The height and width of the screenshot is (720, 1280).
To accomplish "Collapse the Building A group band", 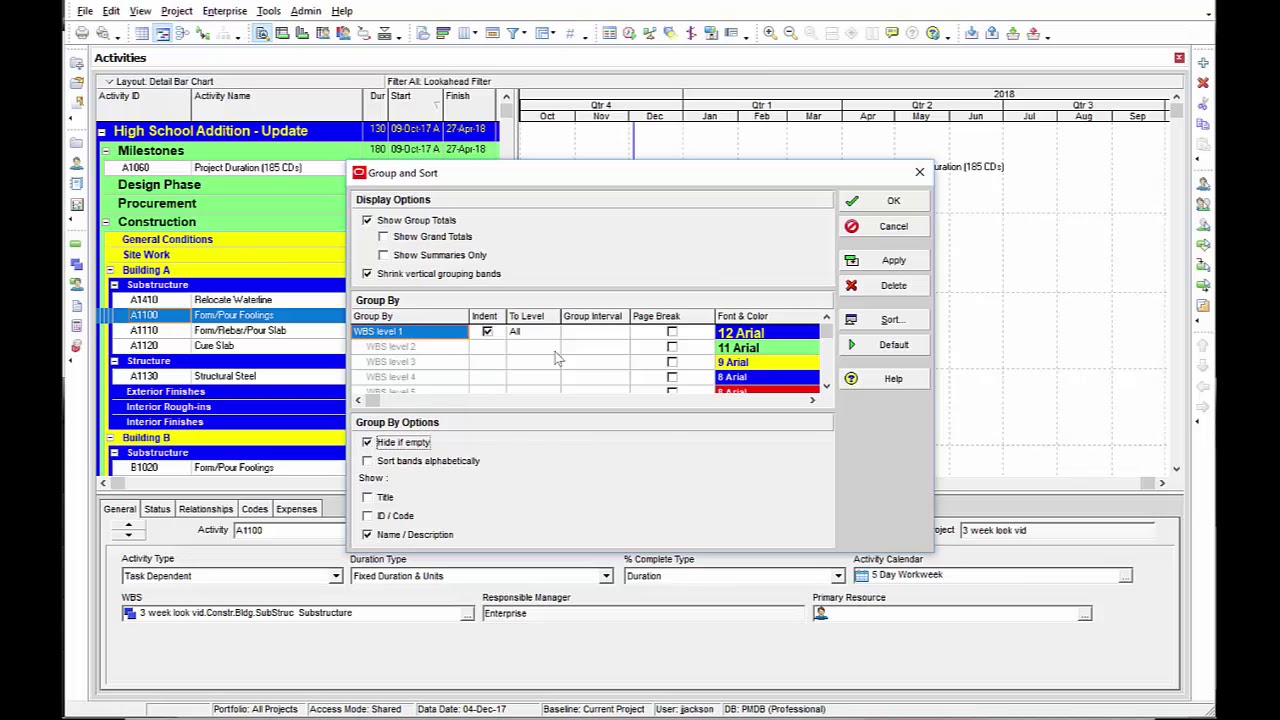I will (111, 270).
